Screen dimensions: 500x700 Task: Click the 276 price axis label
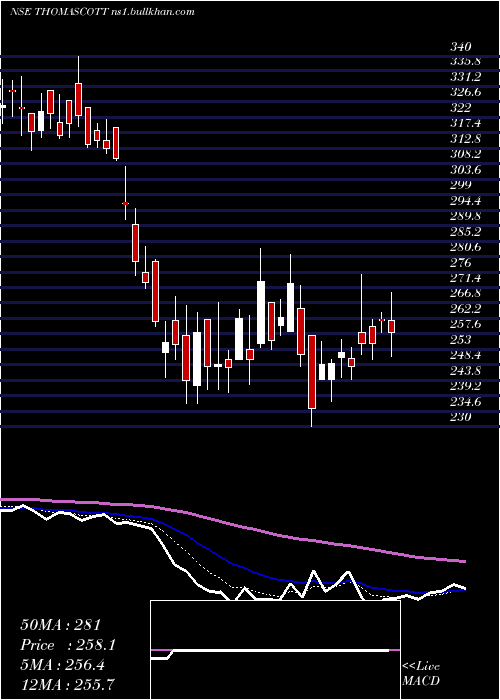461,262
